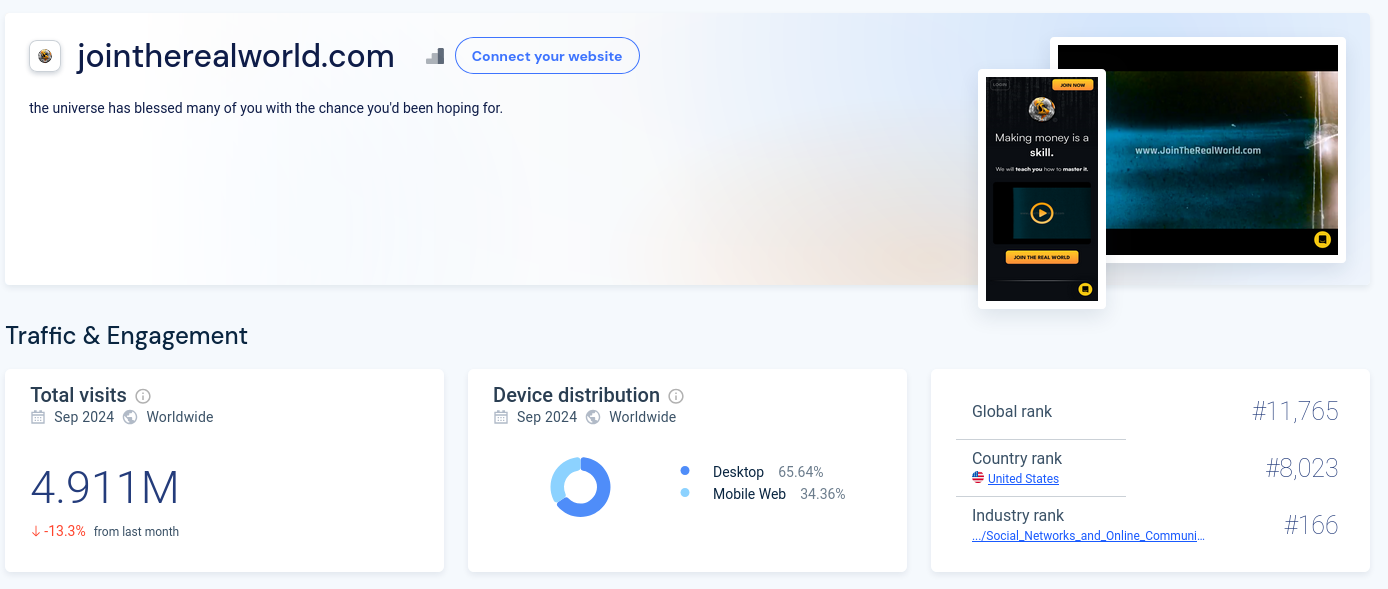Open the United States country rank link

click(1023, 479)
